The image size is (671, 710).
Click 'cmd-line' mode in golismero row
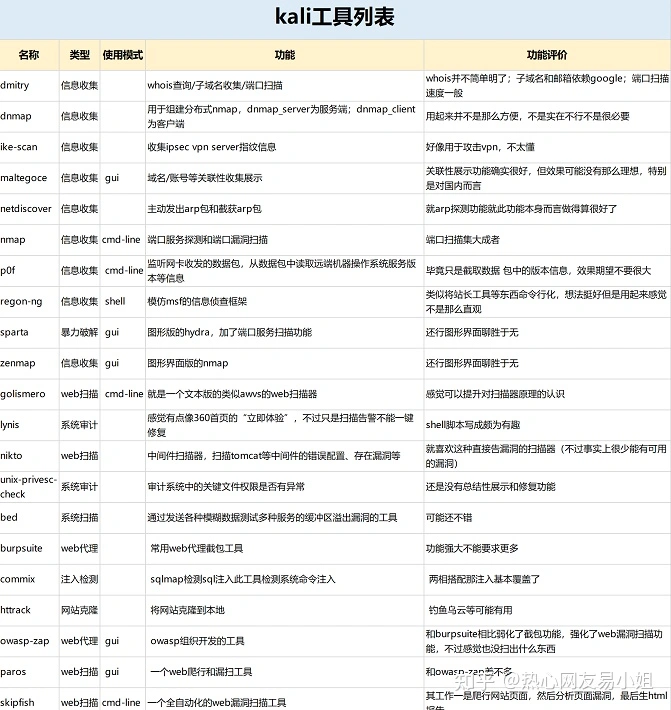tap(124, 394)
